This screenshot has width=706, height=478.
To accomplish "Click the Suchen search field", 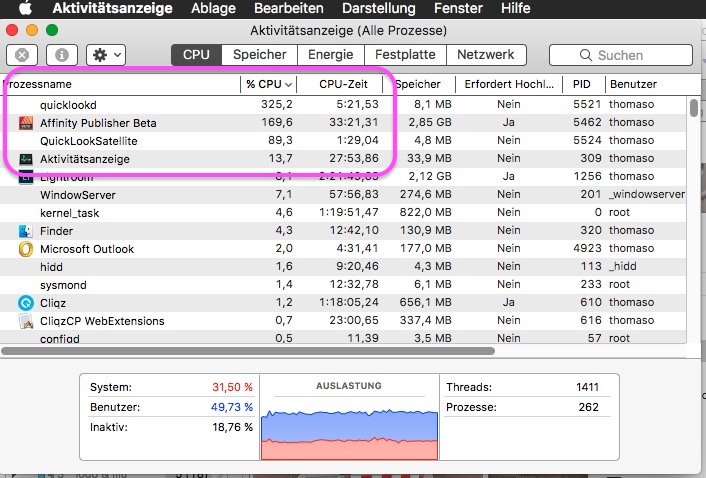I will tap(620, 55).
